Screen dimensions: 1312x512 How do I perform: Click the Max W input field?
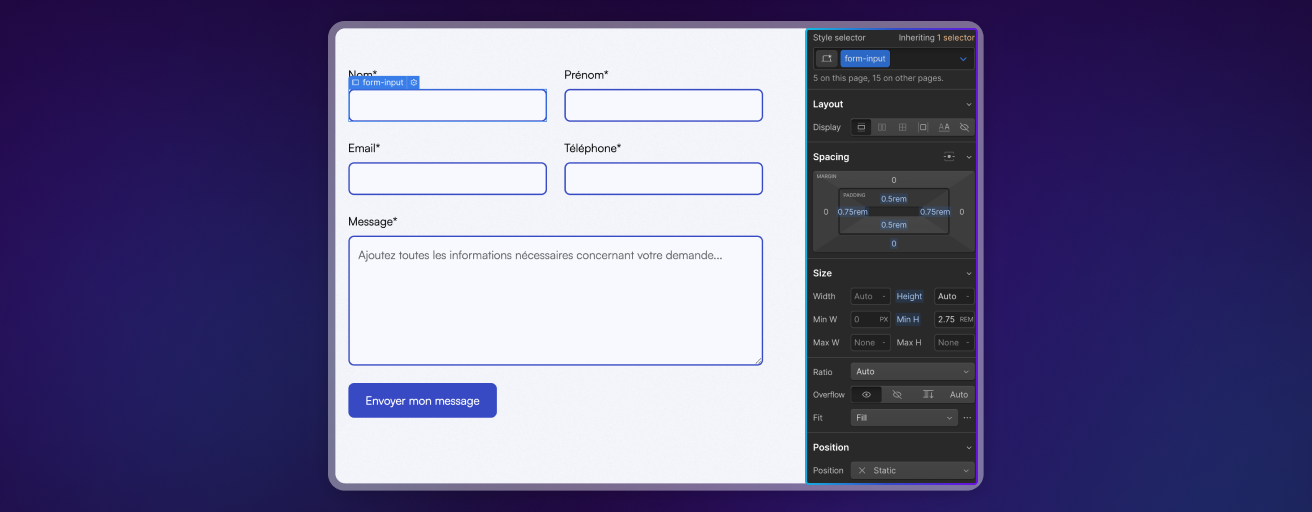pyautogui.click(x=870, y=342)
